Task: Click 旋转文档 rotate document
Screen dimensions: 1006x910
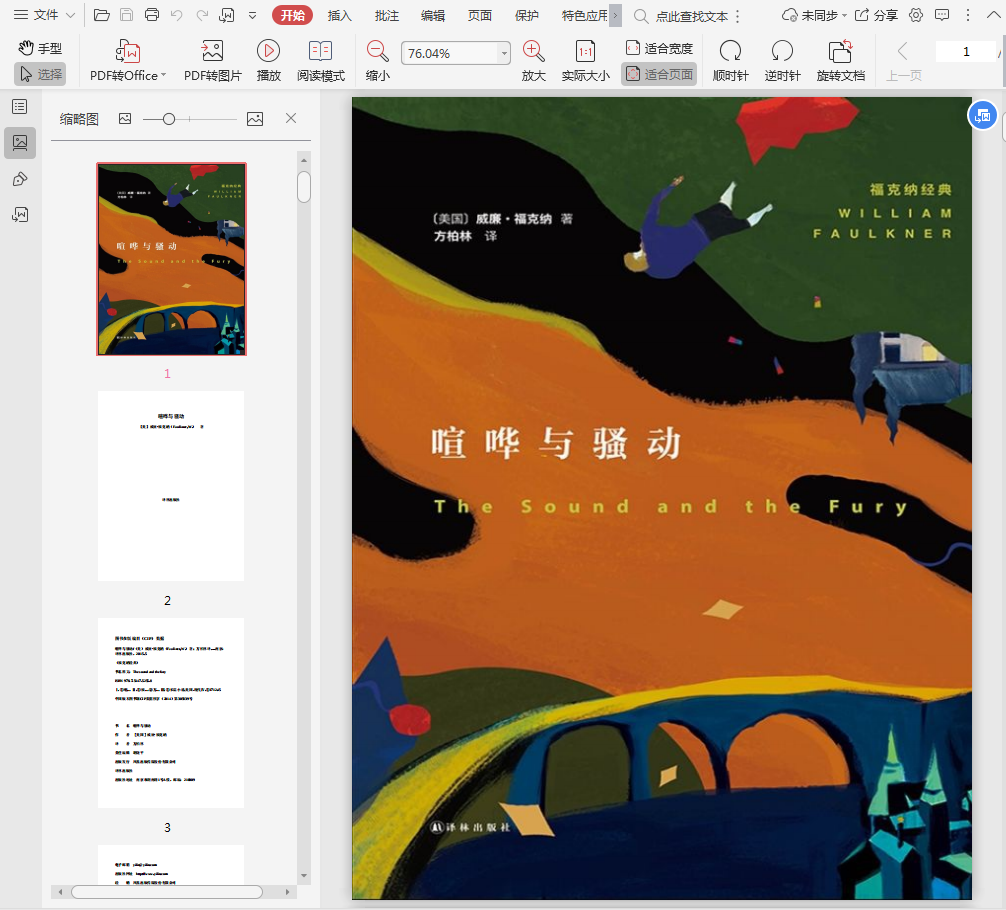Action: click(x=840, y=61)
